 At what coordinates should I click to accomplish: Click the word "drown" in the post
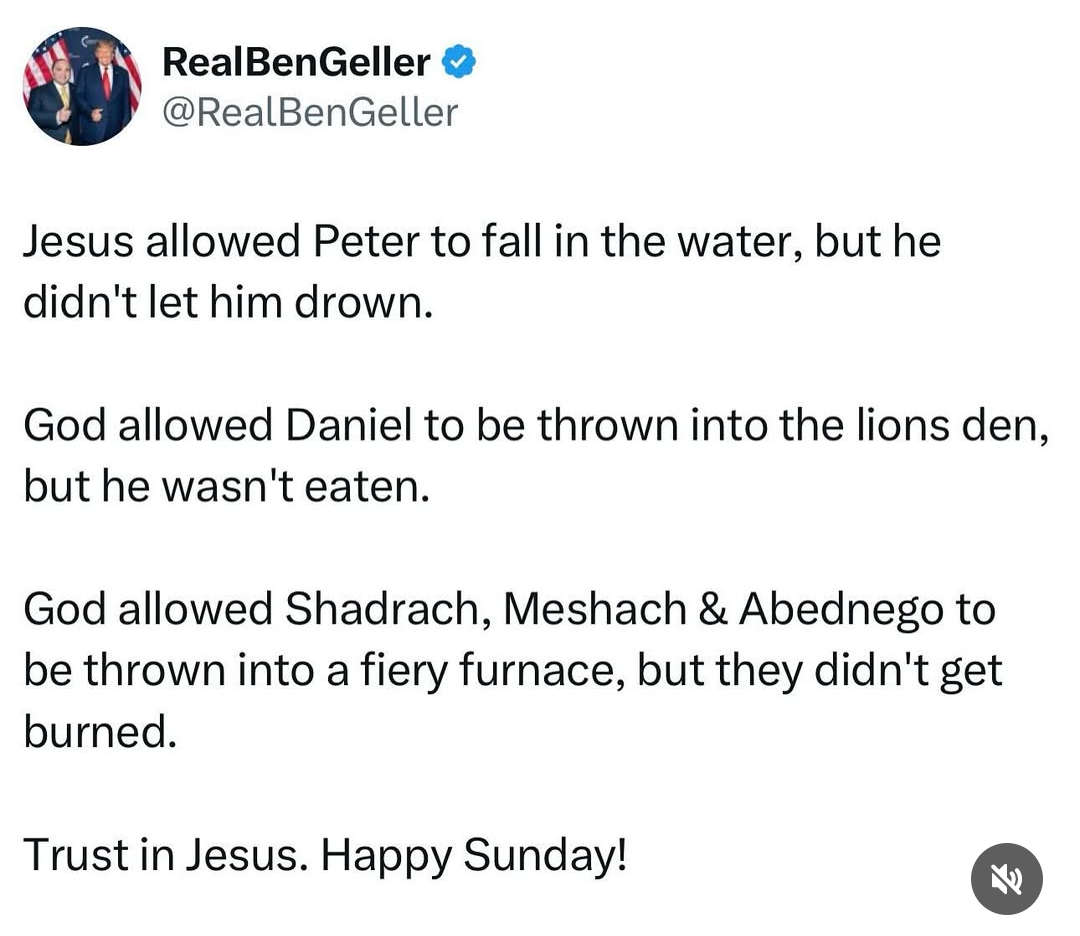tap(362, 303)
